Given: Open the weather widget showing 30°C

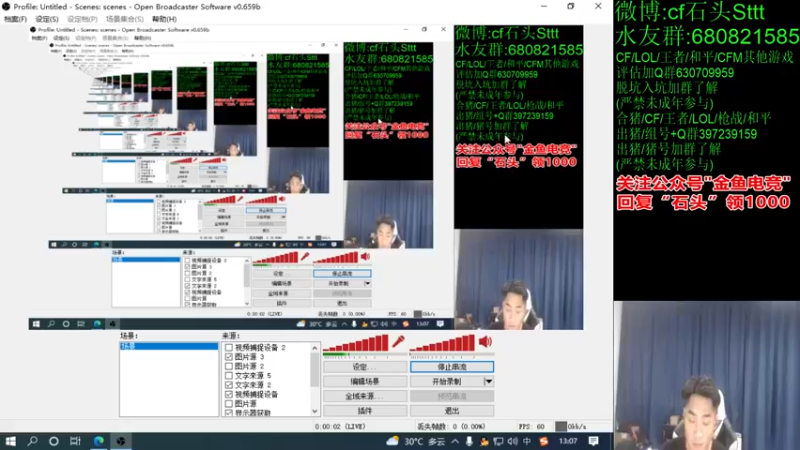Looking at the screenshot, I should pyautogui.click(x=415, y=441).
